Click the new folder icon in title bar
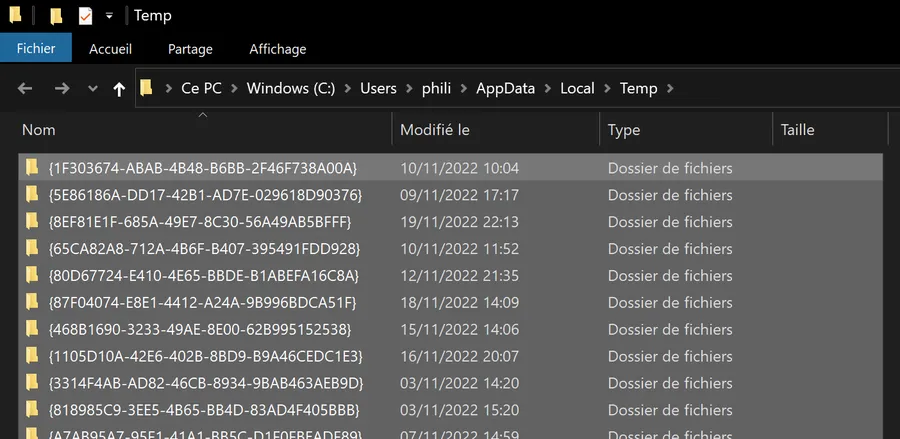 (55, 16)
